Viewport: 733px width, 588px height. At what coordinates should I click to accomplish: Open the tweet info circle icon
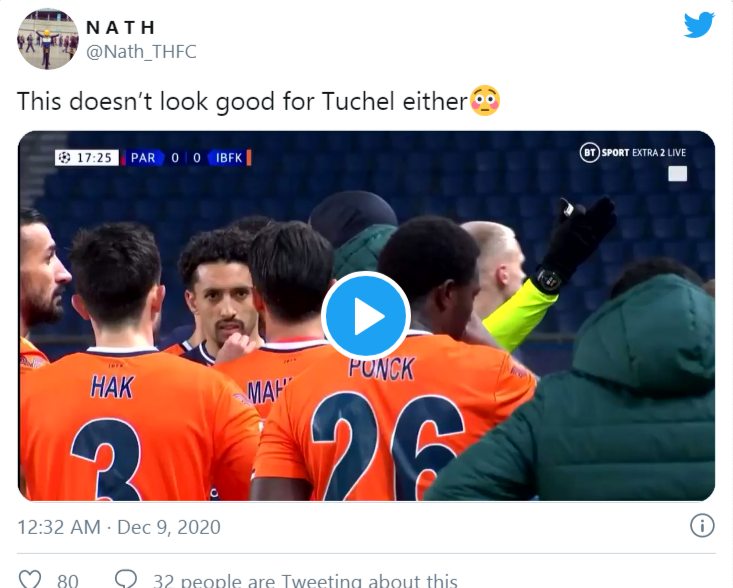pyautogui.click(x=702, y=526)
